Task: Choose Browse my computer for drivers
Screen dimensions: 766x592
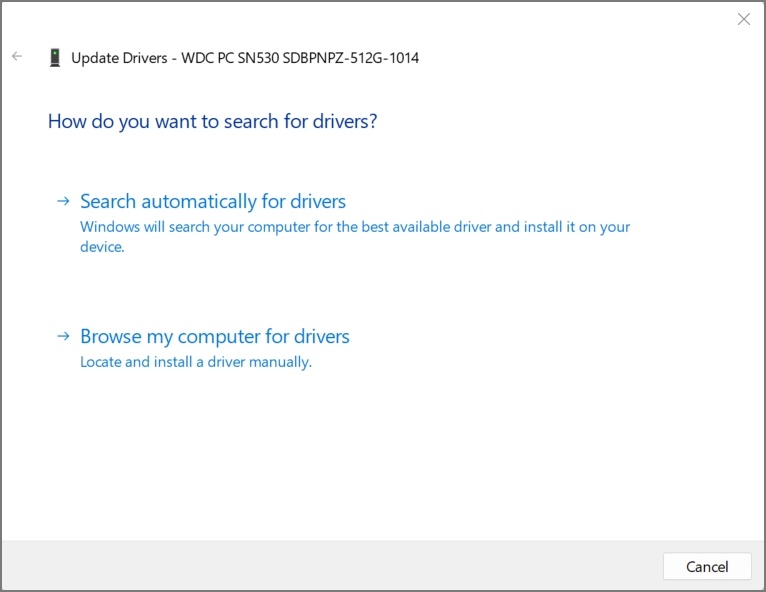Action: pos(215,336)
